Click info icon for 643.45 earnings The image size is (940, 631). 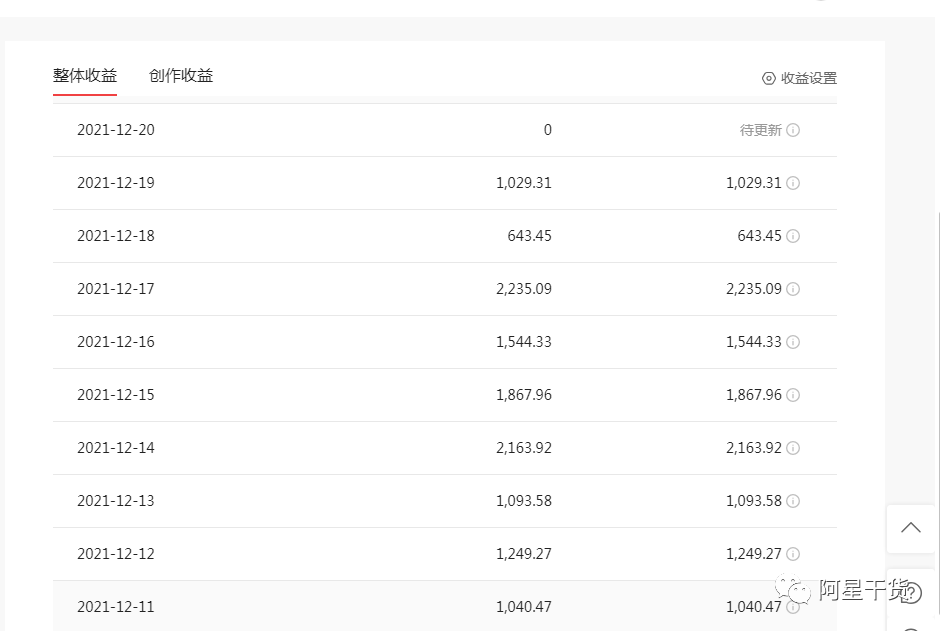coord(793,236)
